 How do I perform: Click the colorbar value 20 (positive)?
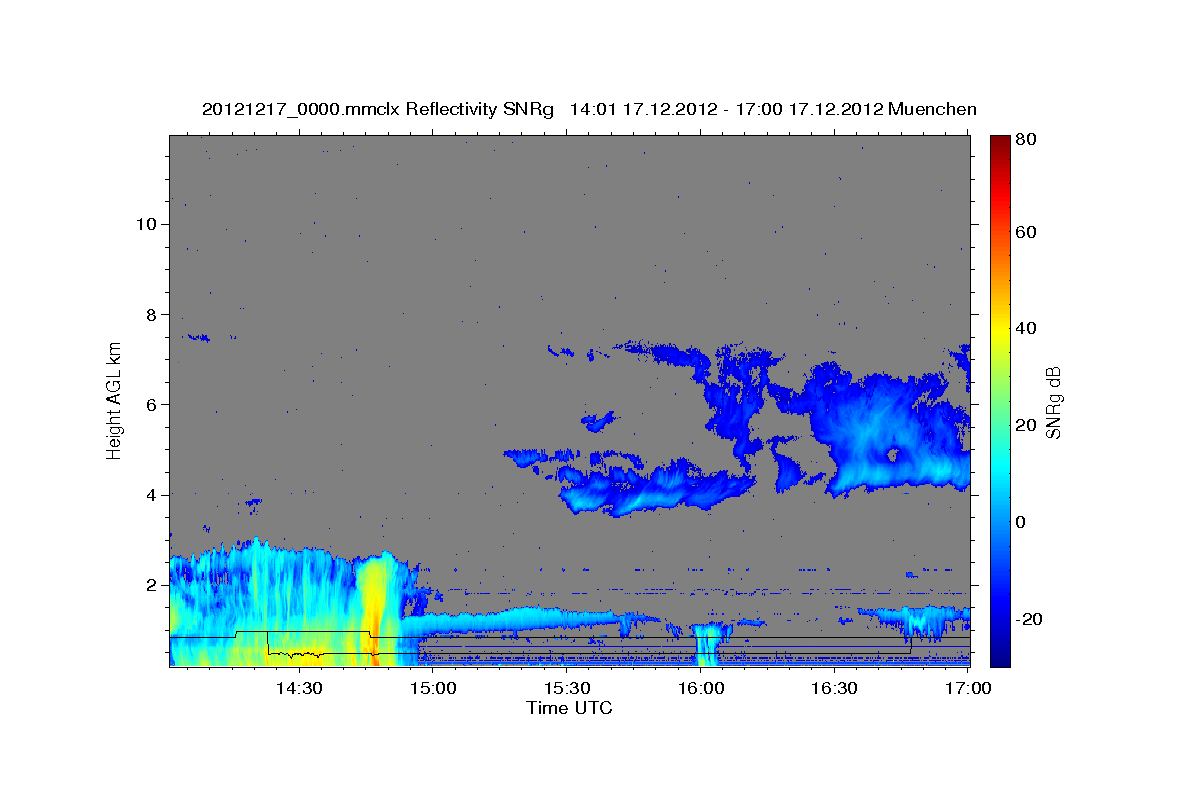coord(1024,426)
